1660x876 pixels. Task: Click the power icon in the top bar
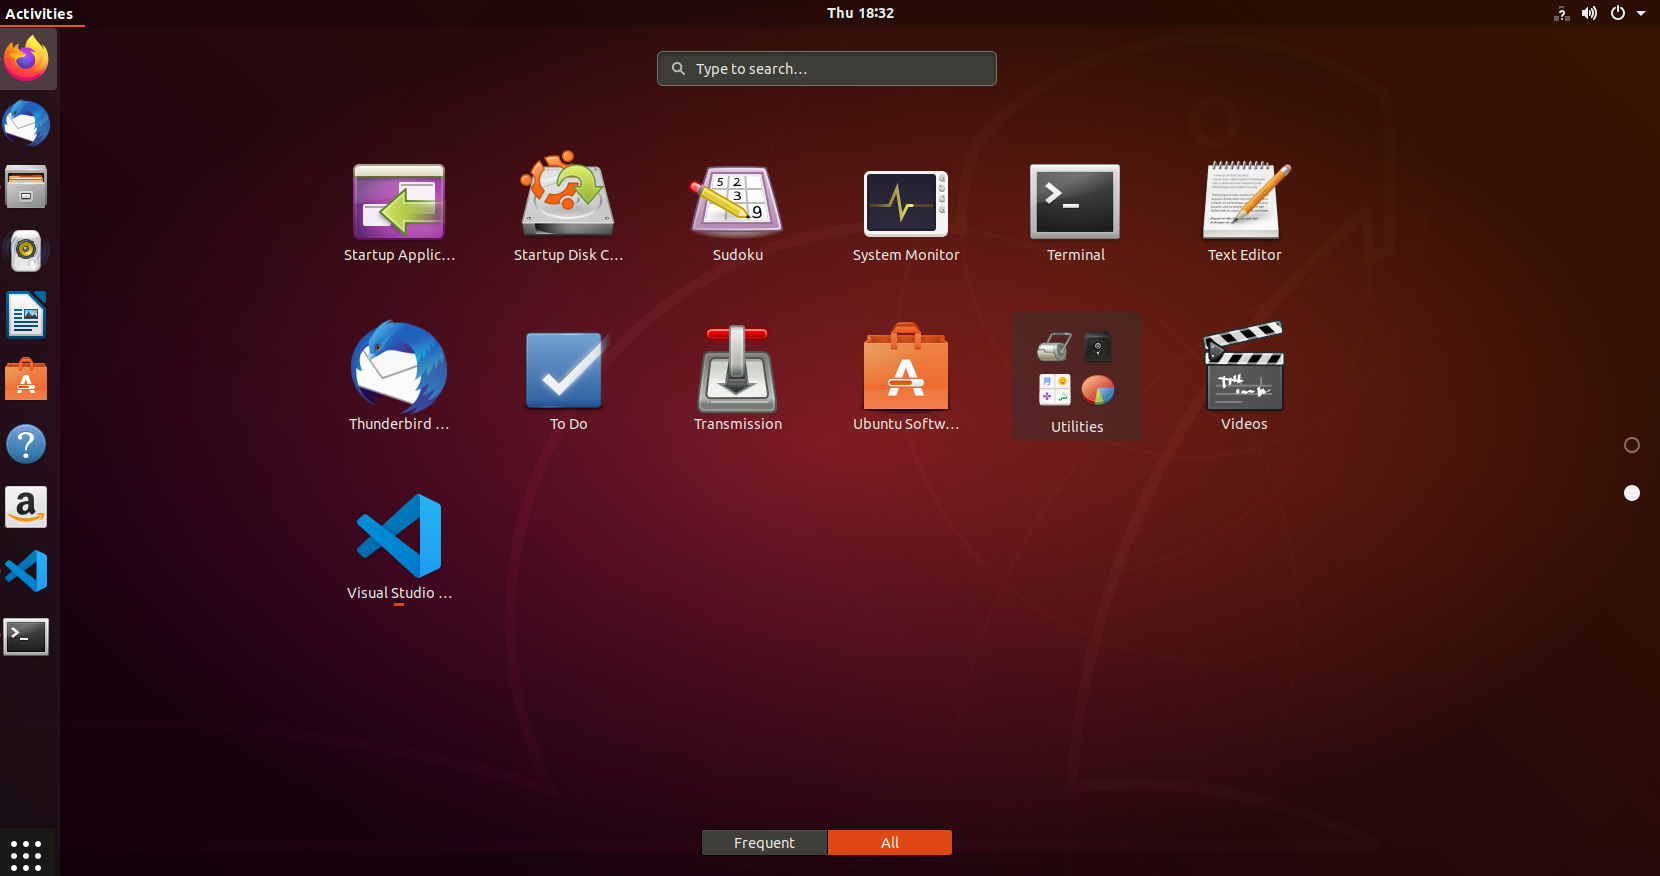[1618, 13]
